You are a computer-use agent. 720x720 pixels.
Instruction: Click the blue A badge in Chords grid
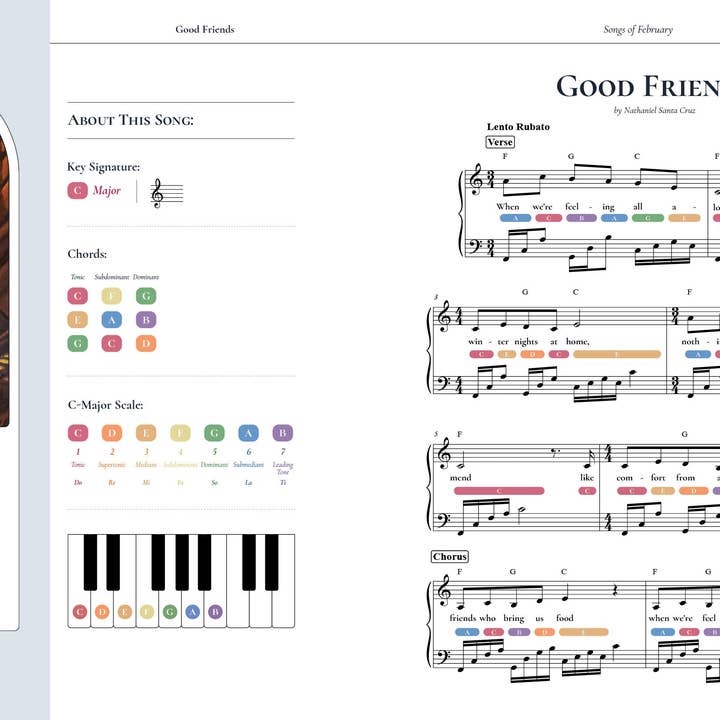(x=112, y=320)
